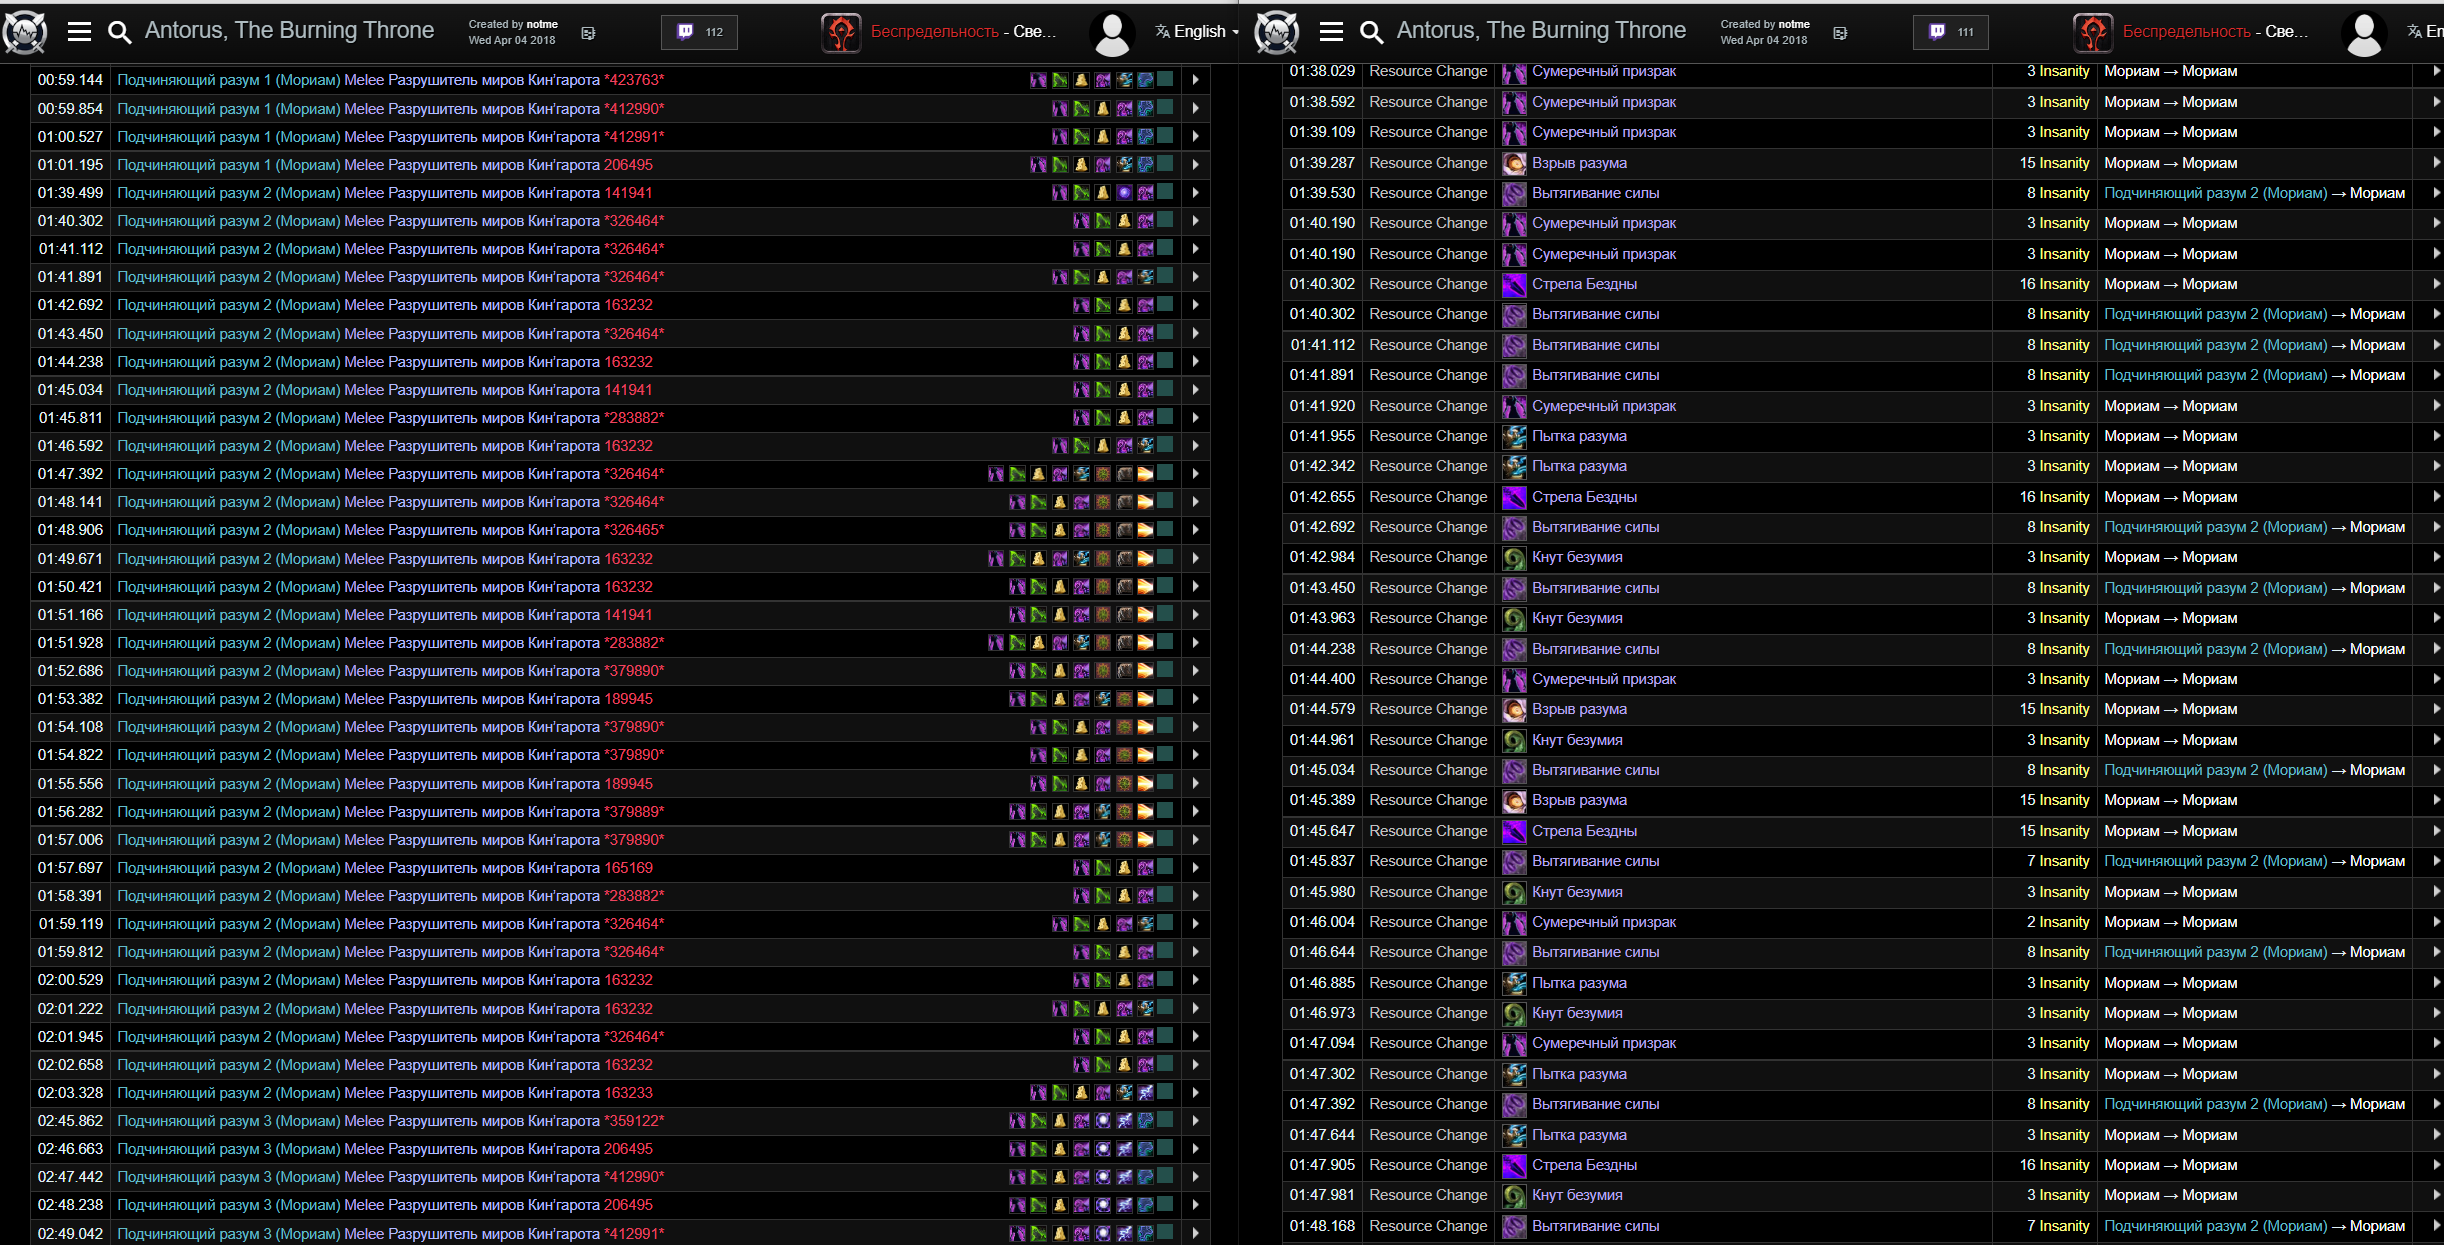Click Warcraft Logs logo in left window
This screenshot has width=2444, height=1245.
(x=25, y=32)
